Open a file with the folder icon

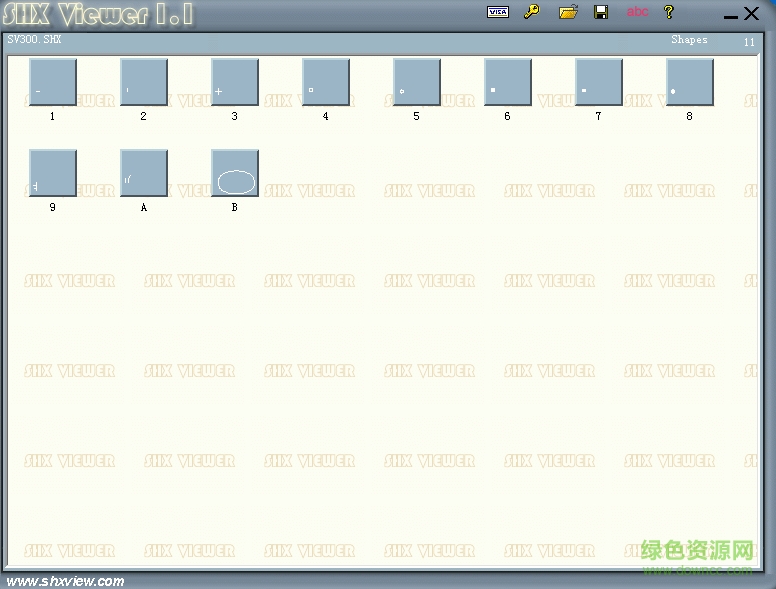[x=568, y=12]
